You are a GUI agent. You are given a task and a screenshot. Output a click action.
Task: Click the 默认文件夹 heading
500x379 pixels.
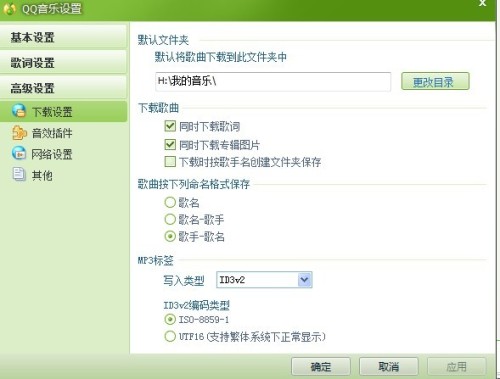click(x=163, y=40)
